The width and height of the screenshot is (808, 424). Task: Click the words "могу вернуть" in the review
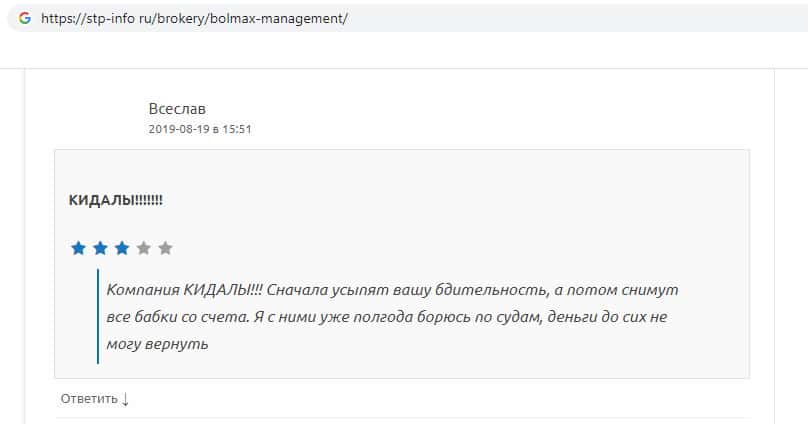point(157,344)
